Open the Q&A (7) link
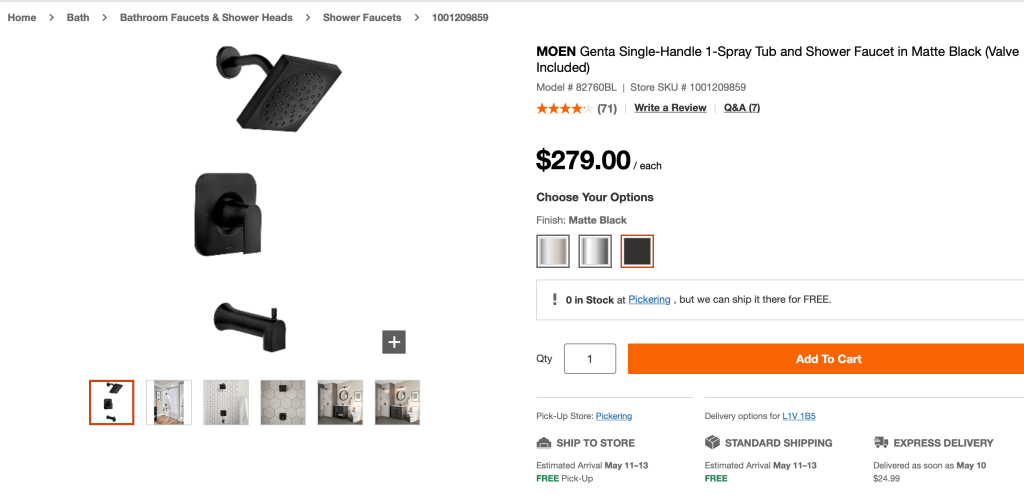The image size is (1024, 504). coord(742,108)
